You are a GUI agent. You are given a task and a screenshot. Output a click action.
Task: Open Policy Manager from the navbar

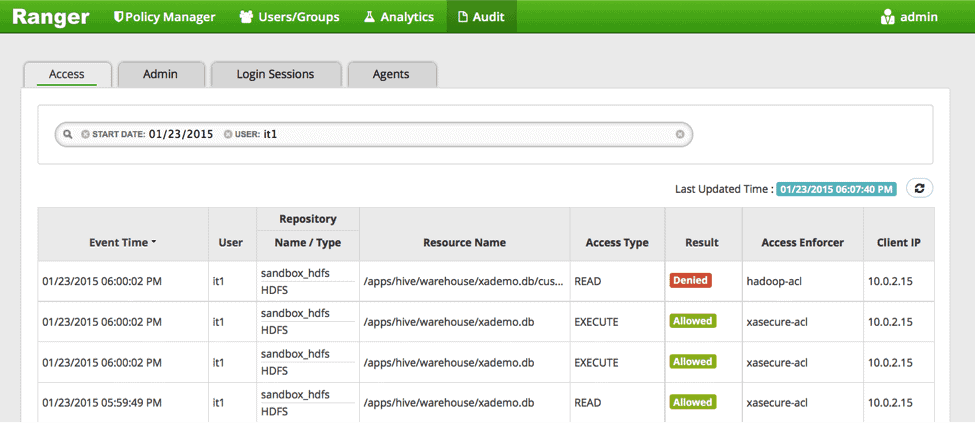164,17
